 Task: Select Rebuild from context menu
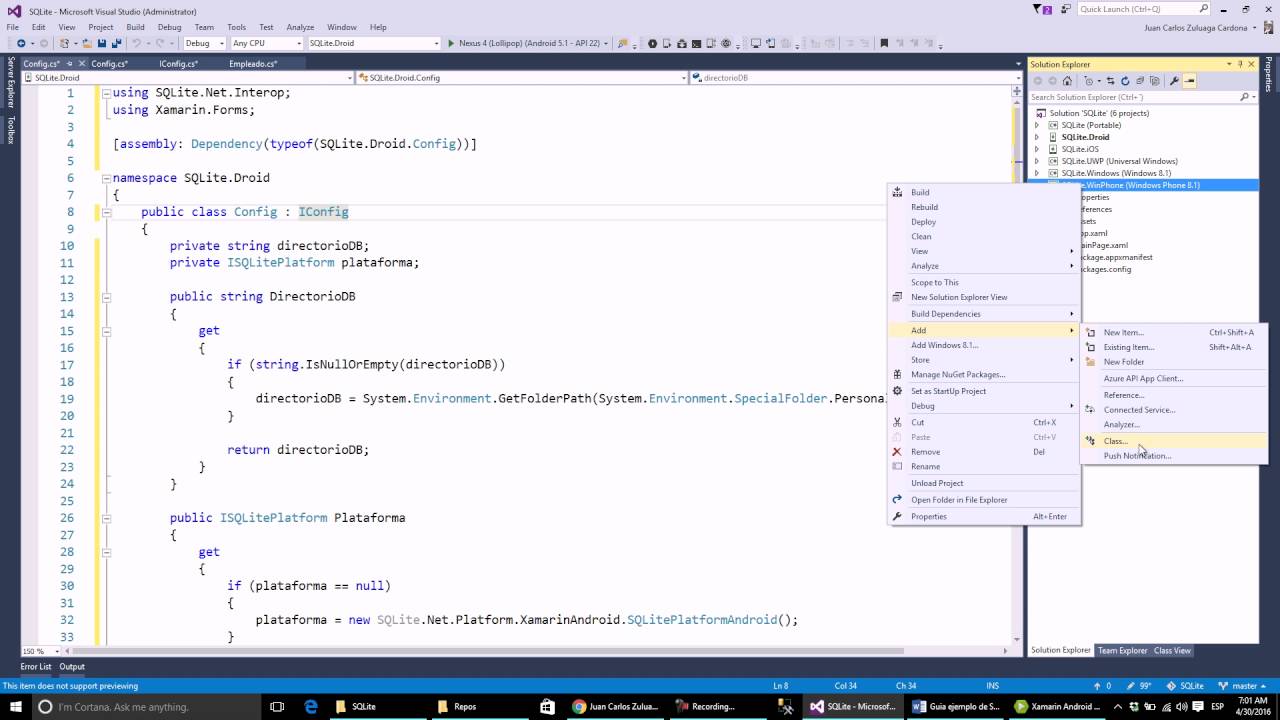point(984,207)
